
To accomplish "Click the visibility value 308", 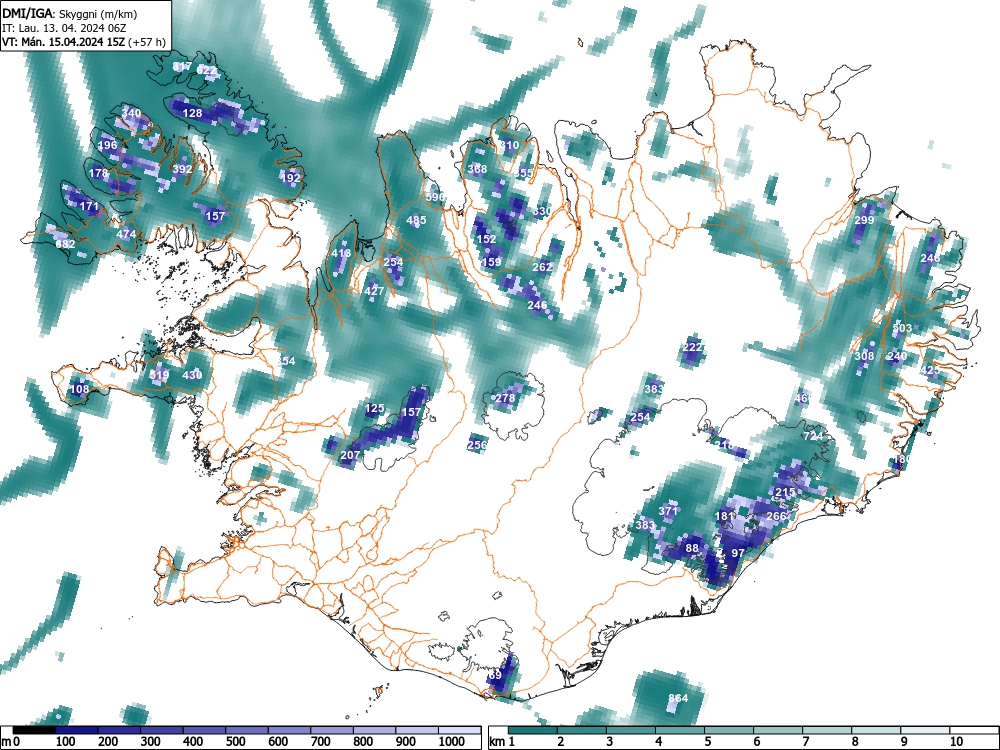I will (x=864, y=356).
